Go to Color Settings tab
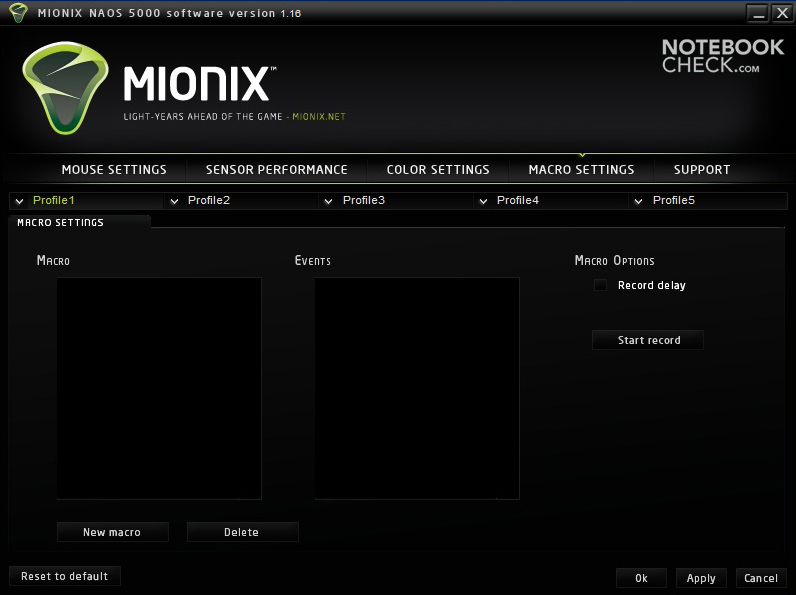The width and height of the screenshot is (796, 595). (x=438, y=170)
